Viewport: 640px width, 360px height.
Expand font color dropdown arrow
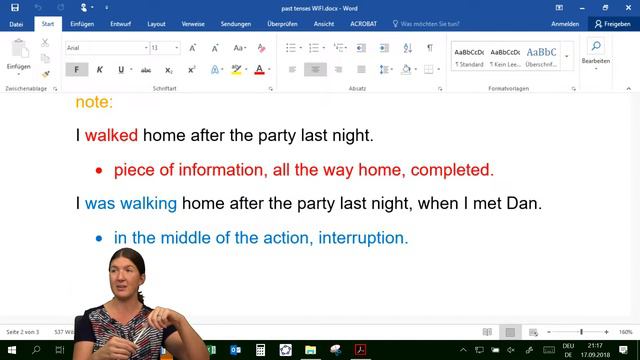click(x=269, y=70)
